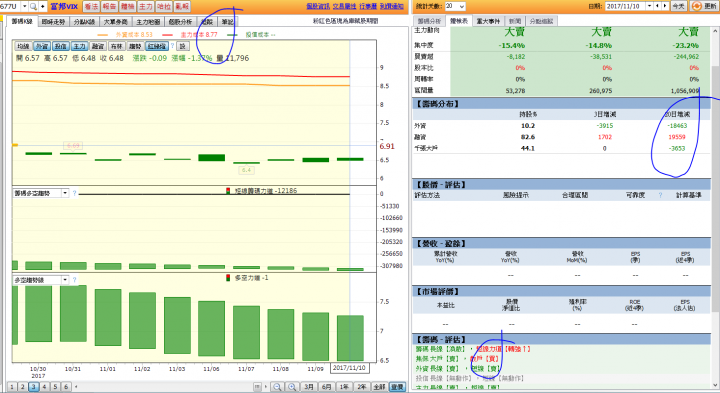720x393 pixels.
Task: Expand the 多空趨勢線 indicator dropdown
Action: pyautogui.click(x=65, y=280)
